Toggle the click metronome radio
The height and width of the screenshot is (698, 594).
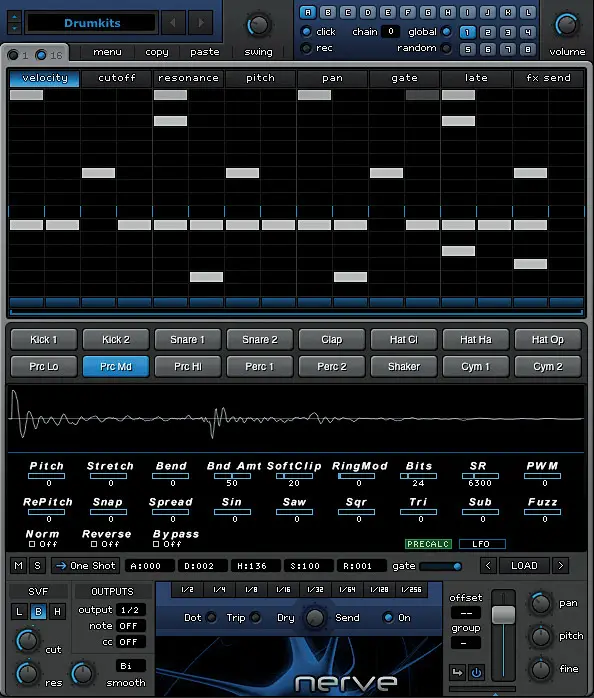pyautogui.click(x=306, y=32)
